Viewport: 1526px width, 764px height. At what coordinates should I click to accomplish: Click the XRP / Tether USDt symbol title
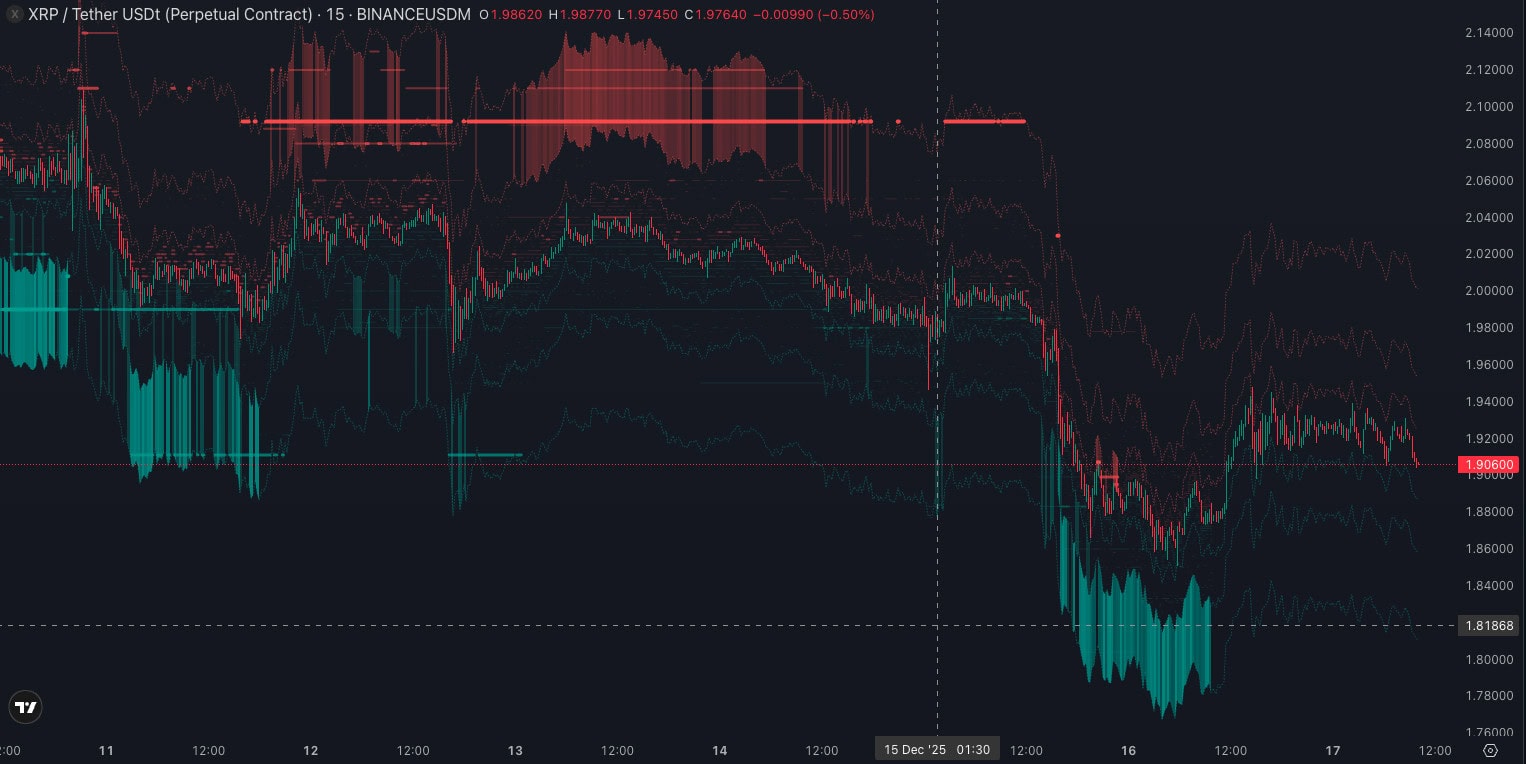[x=170, y=15]
